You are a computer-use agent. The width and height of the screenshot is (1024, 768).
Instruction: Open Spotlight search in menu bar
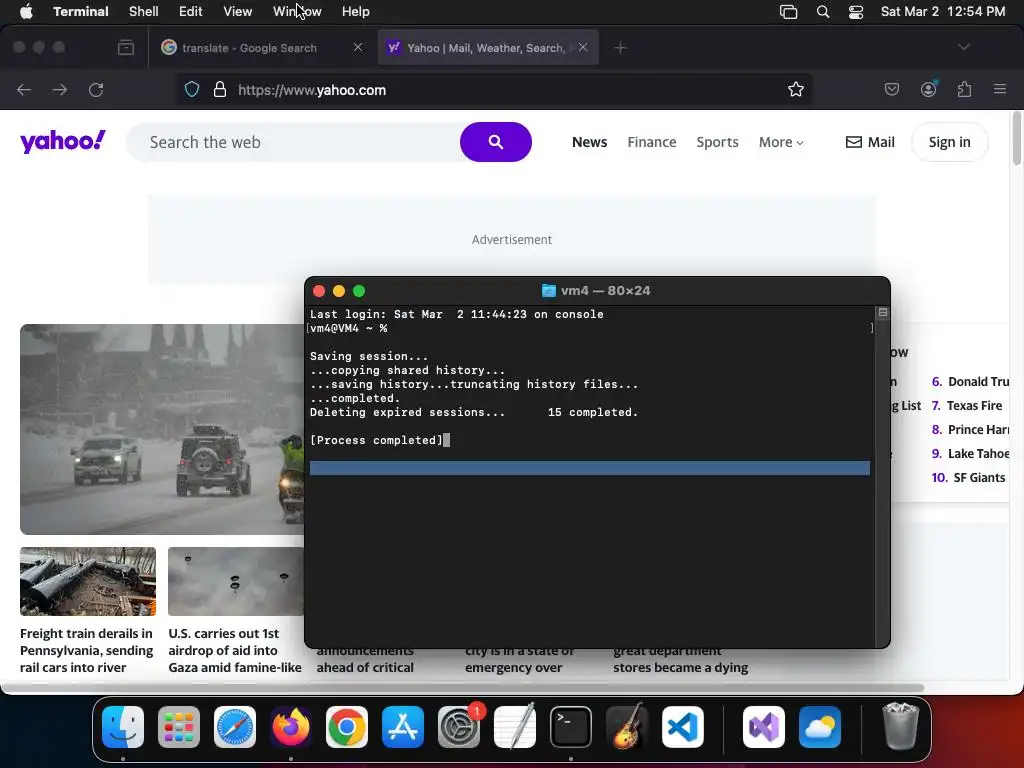(823, 12)
